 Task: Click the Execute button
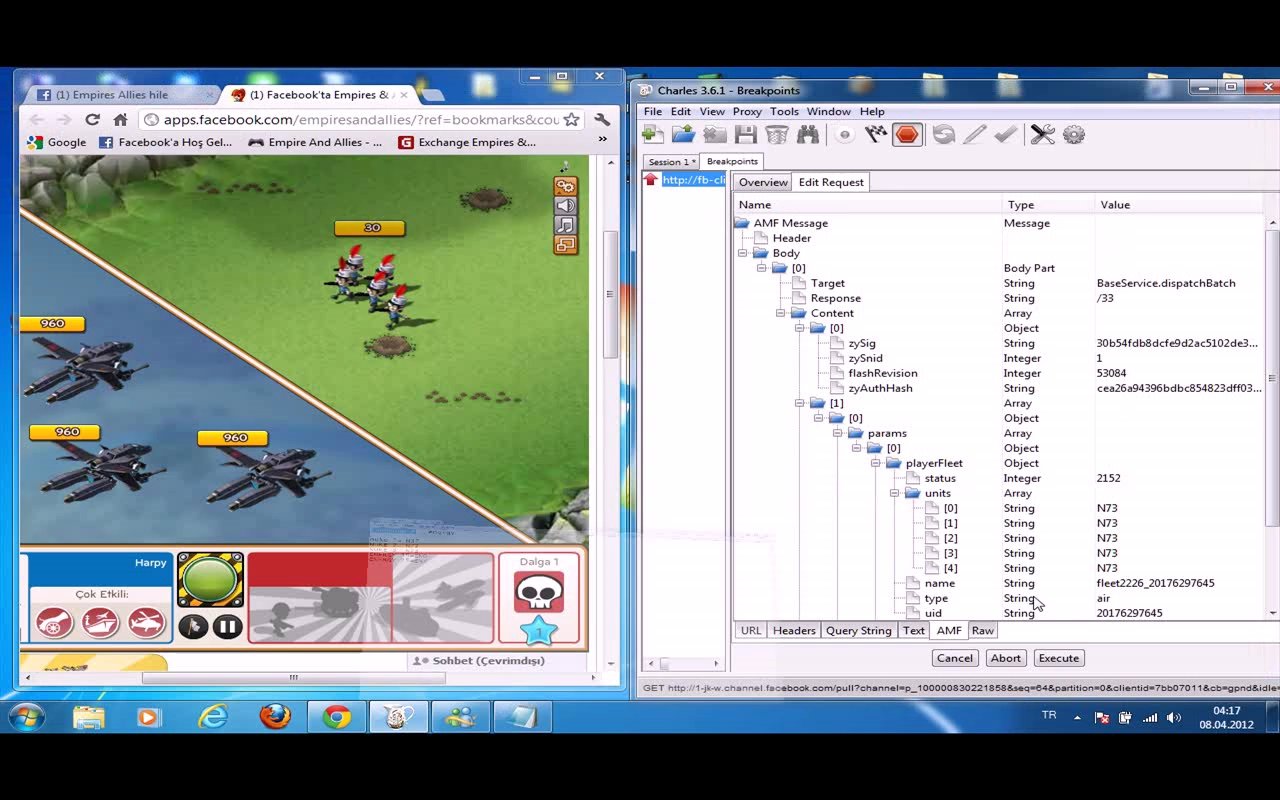(x=1058, y=658)
